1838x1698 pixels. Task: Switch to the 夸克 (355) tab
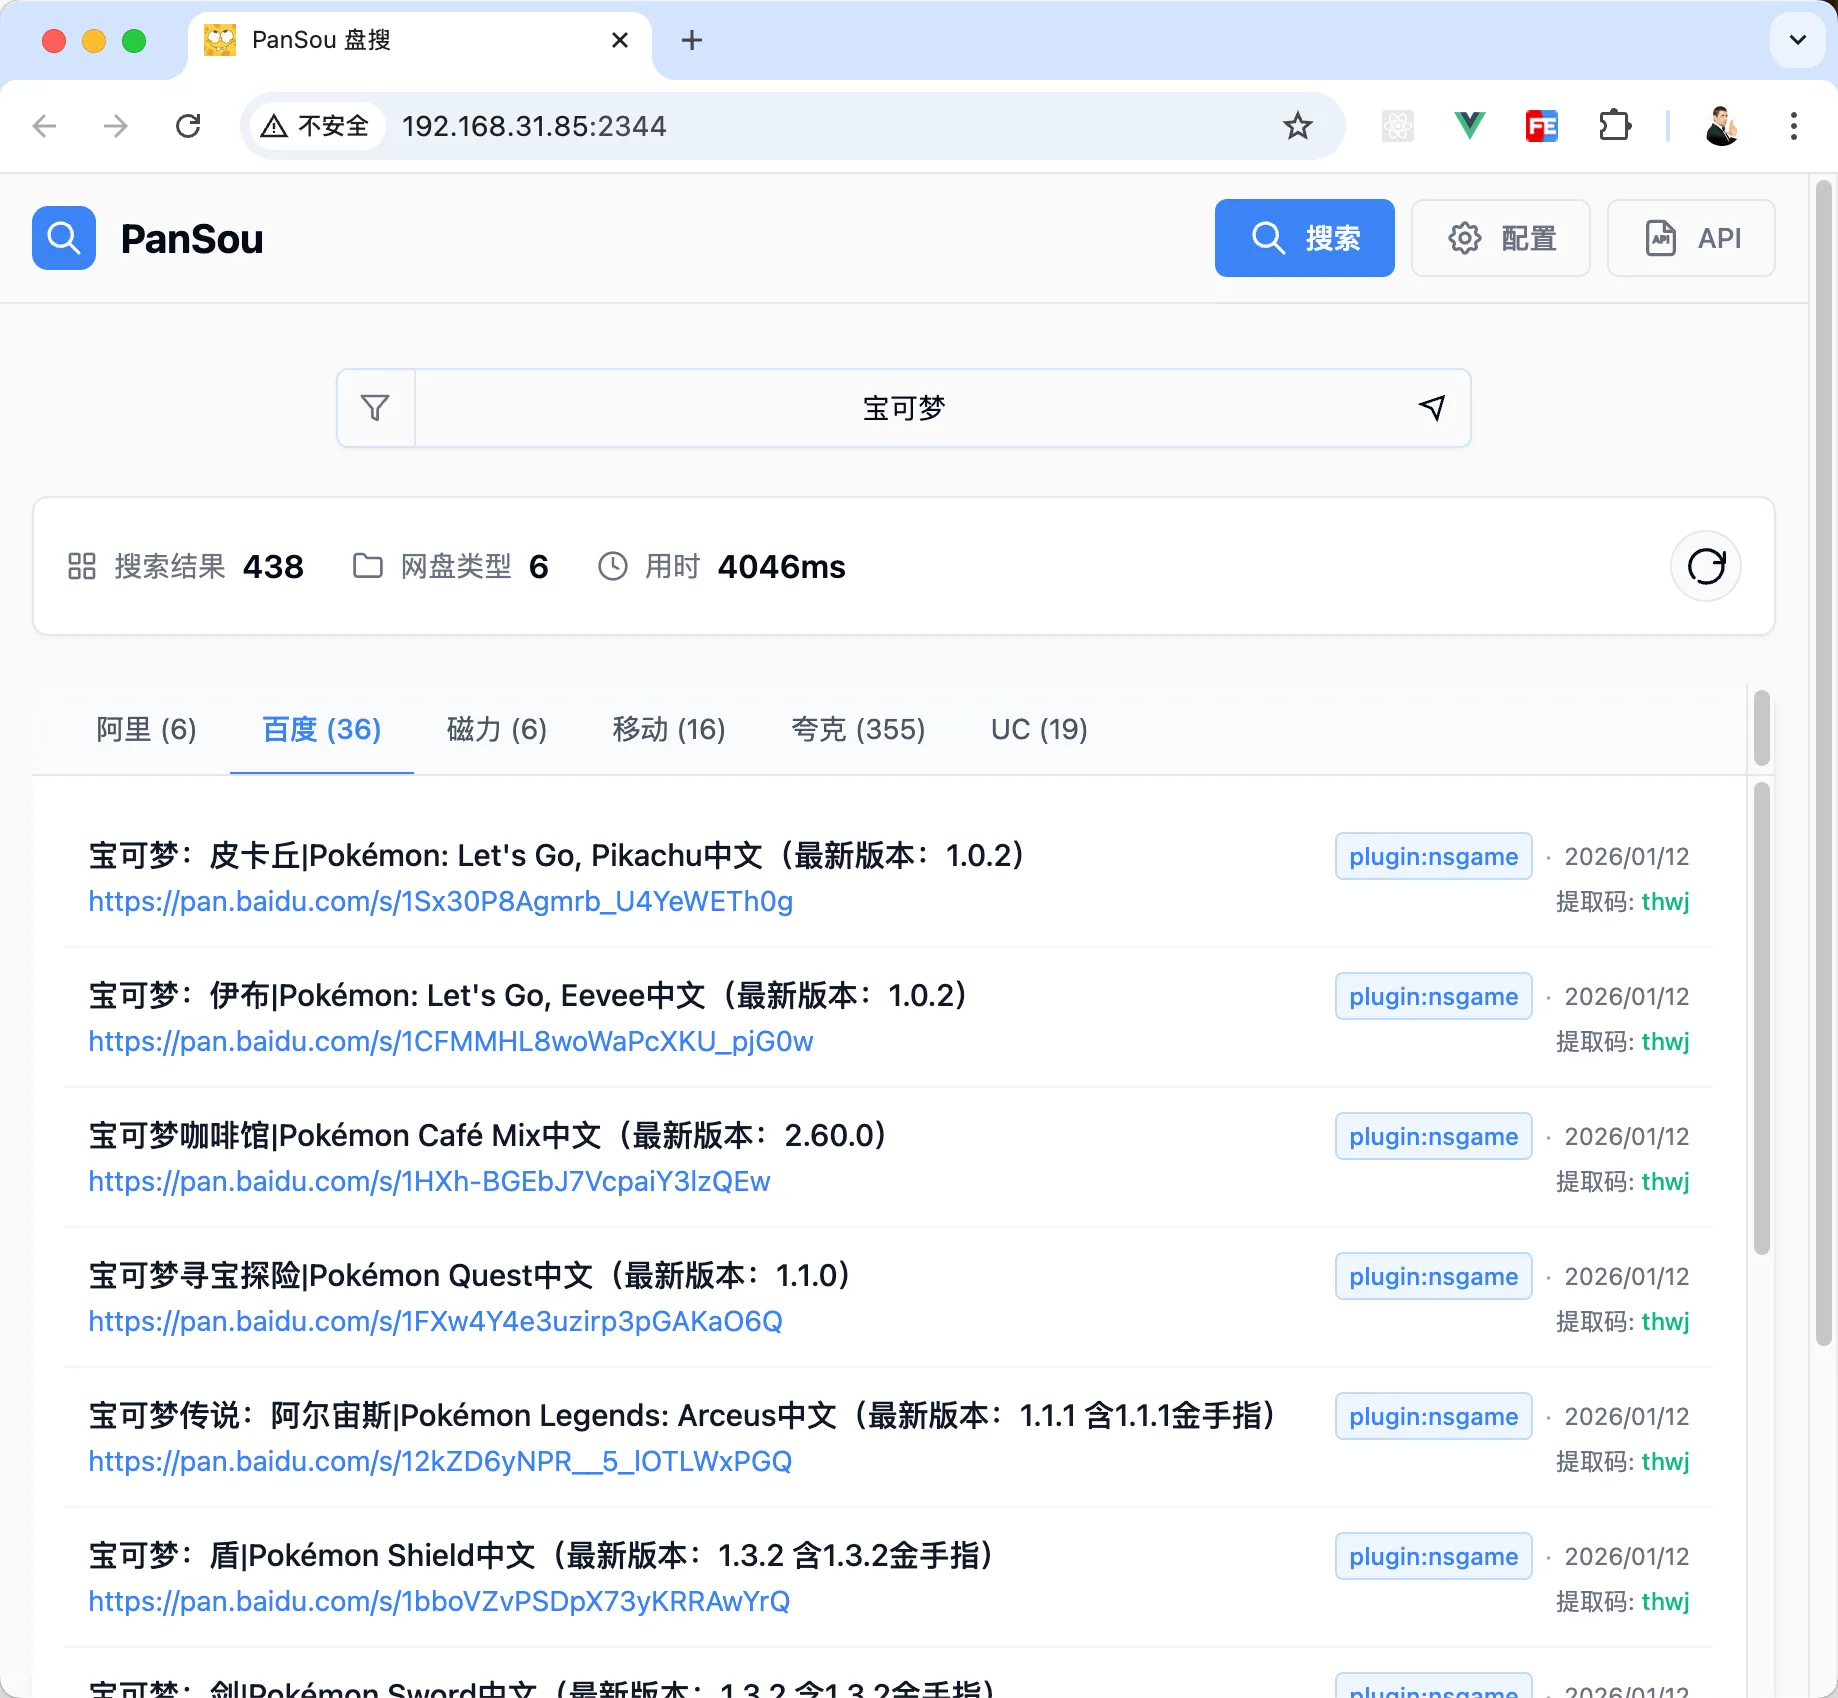858,730
